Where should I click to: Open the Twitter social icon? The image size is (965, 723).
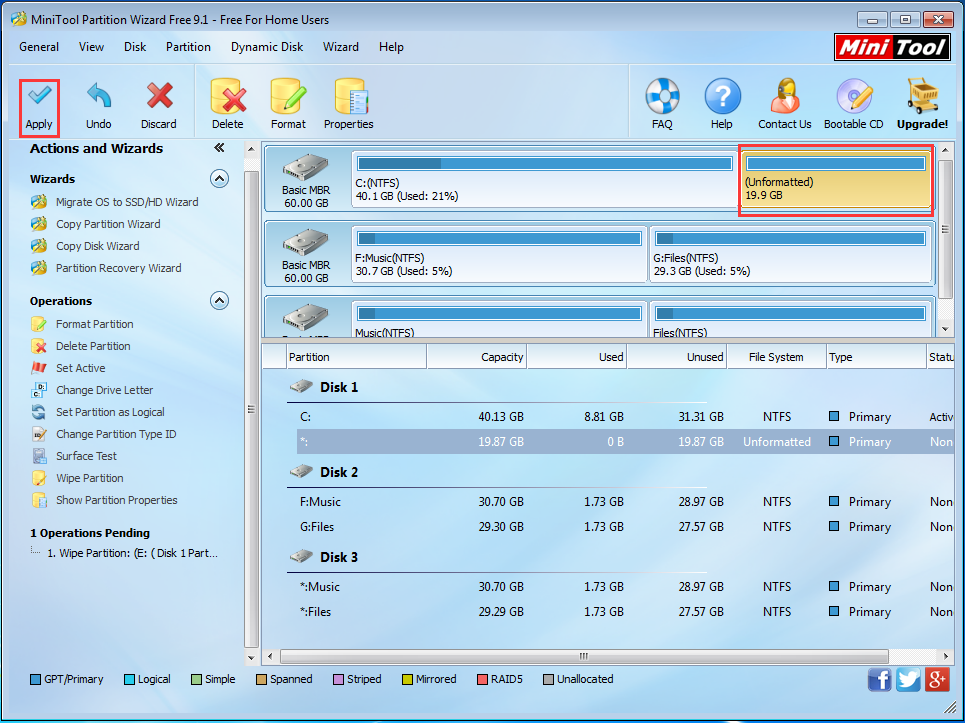[908, 680]
